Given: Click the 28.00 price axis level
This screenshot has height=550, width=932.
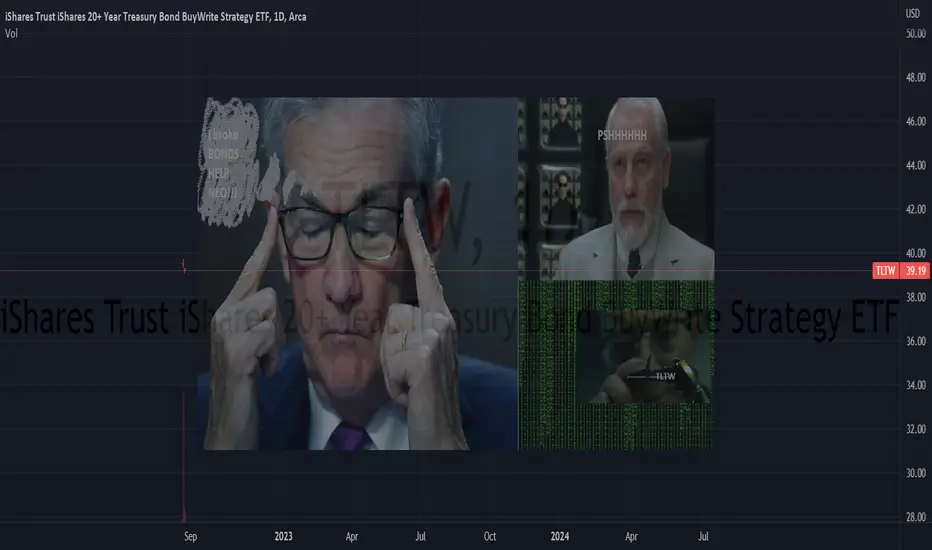Looking at the screenshot, I should coord(915,517).
